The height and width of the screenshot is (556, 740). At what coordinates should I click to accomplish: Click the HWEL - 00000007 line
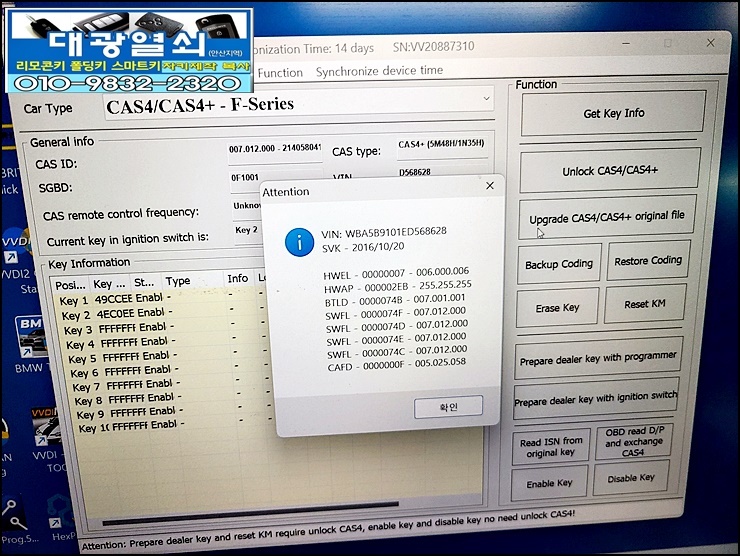(396, 273)
